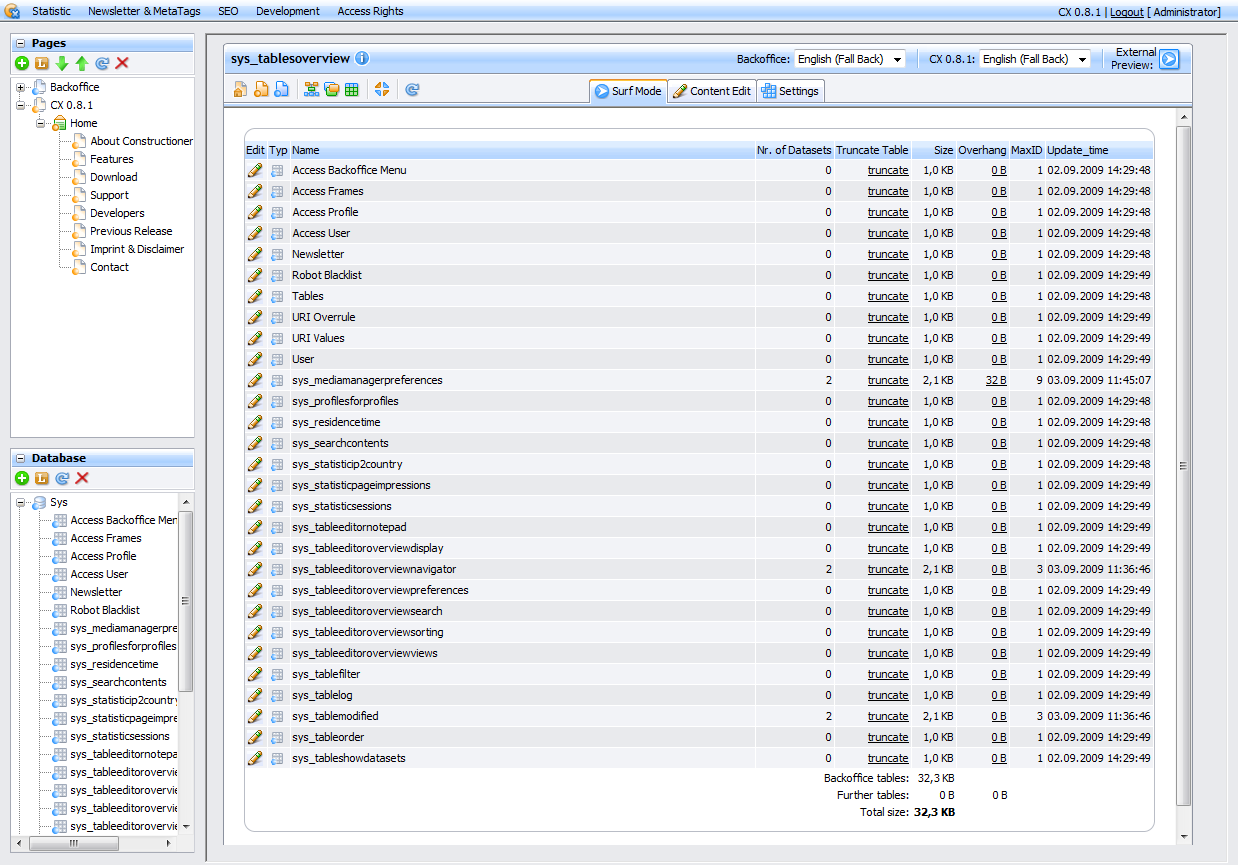Click the Database tree horizontal scrollbar
The image size is (1238, 865).
[72, 843]
